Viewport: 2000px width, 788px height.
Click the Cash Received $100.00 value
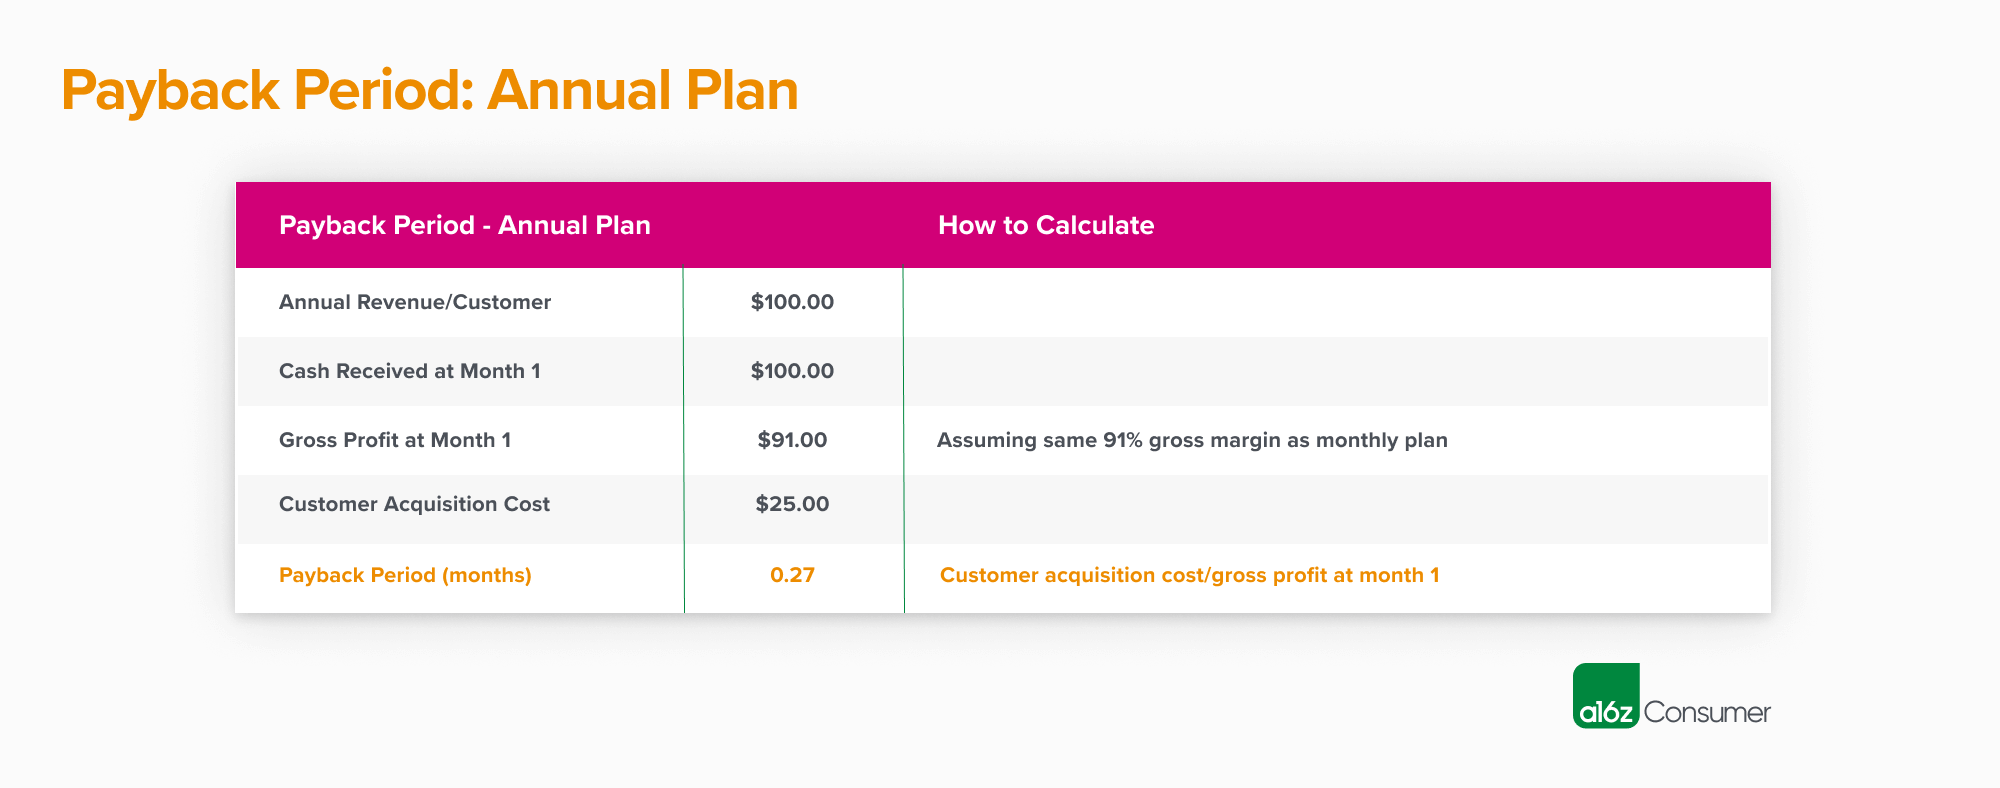point(793,371)
